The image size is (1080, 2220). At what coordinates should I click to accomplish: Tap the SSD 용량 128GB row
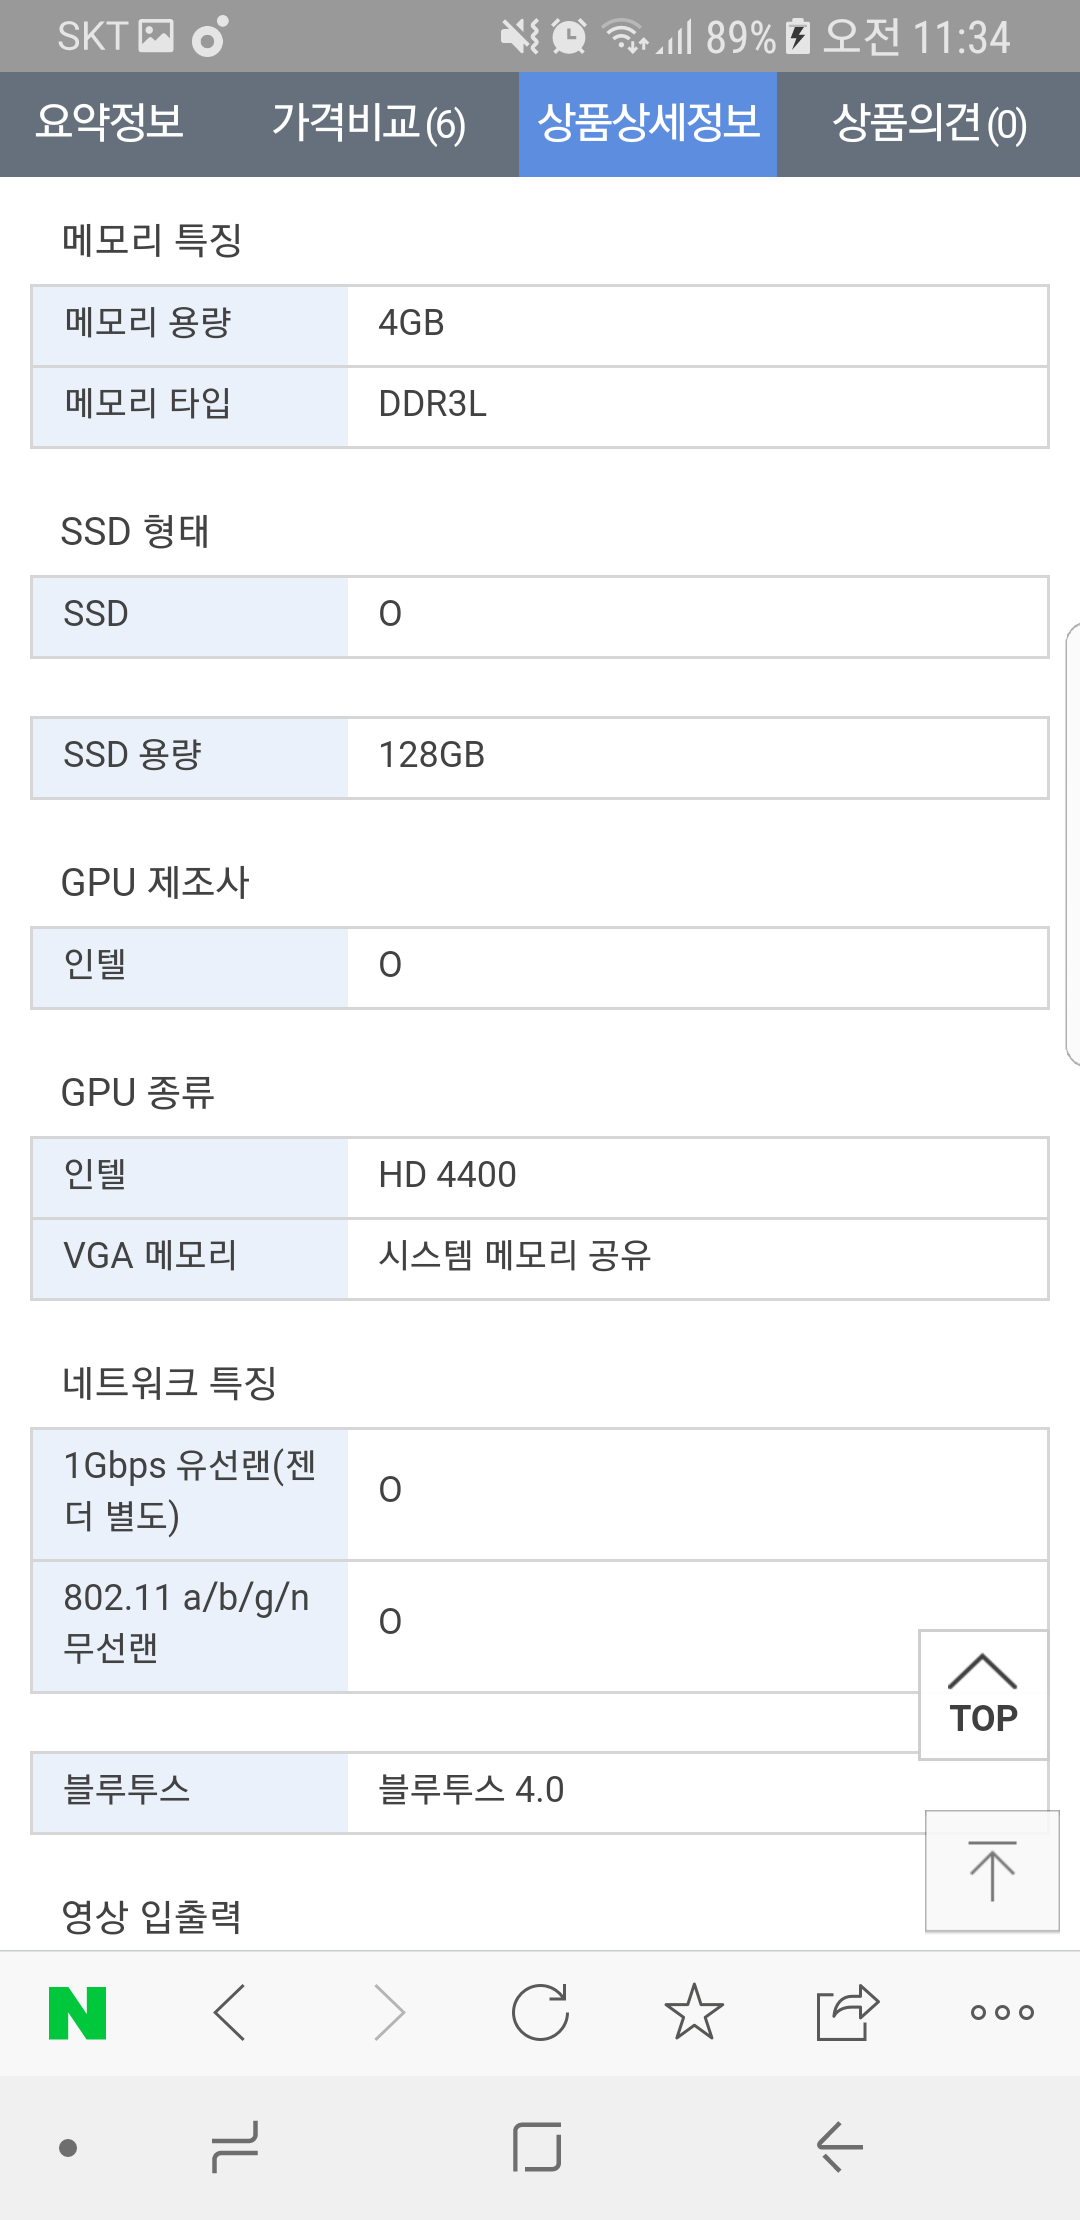click(540, 757)
